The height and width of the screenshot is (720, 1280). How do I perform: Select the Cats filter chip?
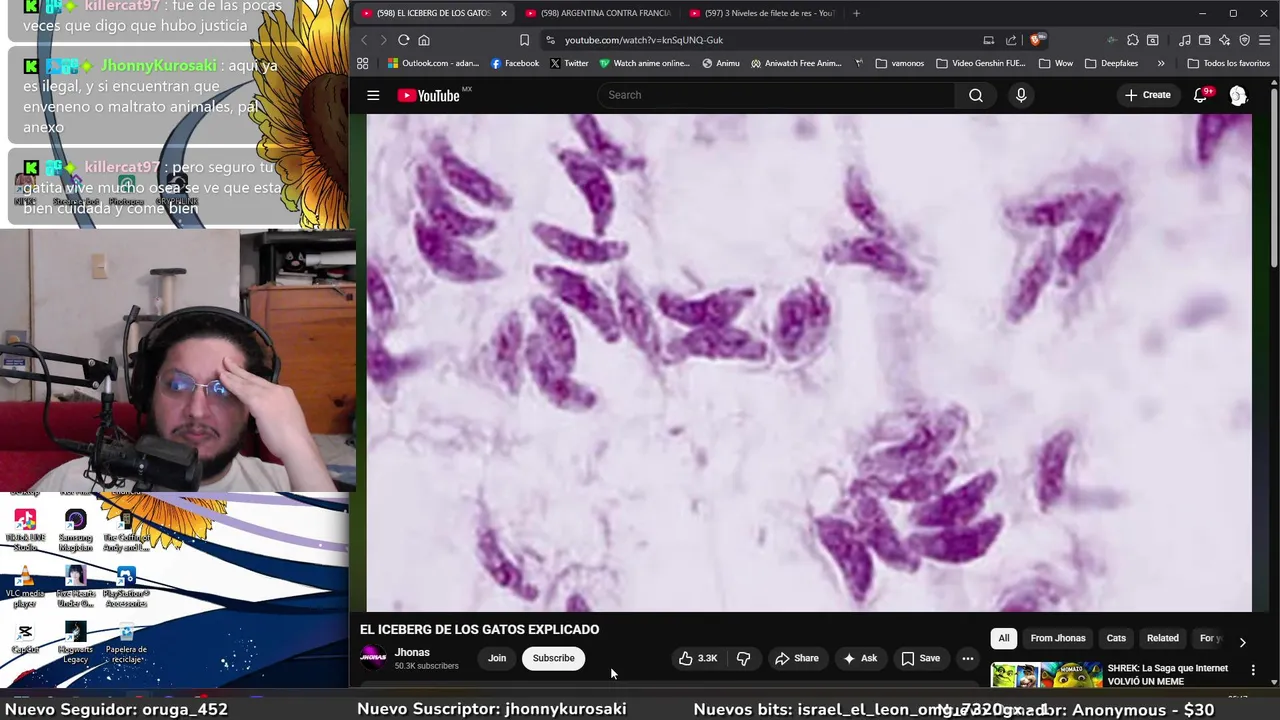[1116, 638]
